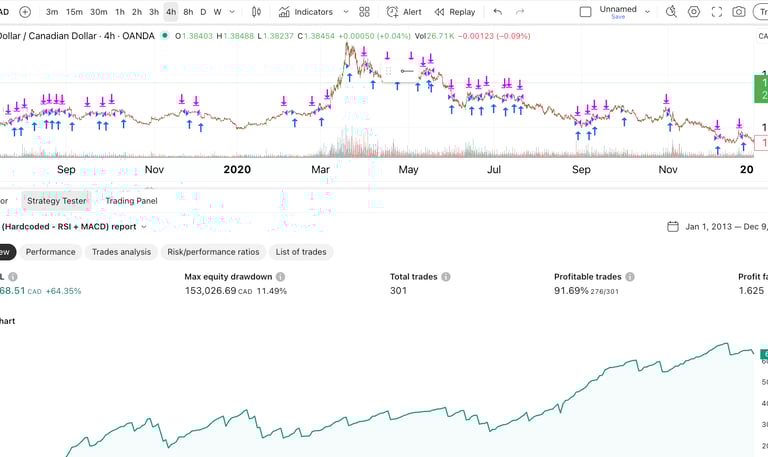Select the 3m timeframe
768x457 pixels.
coord(52,12)
